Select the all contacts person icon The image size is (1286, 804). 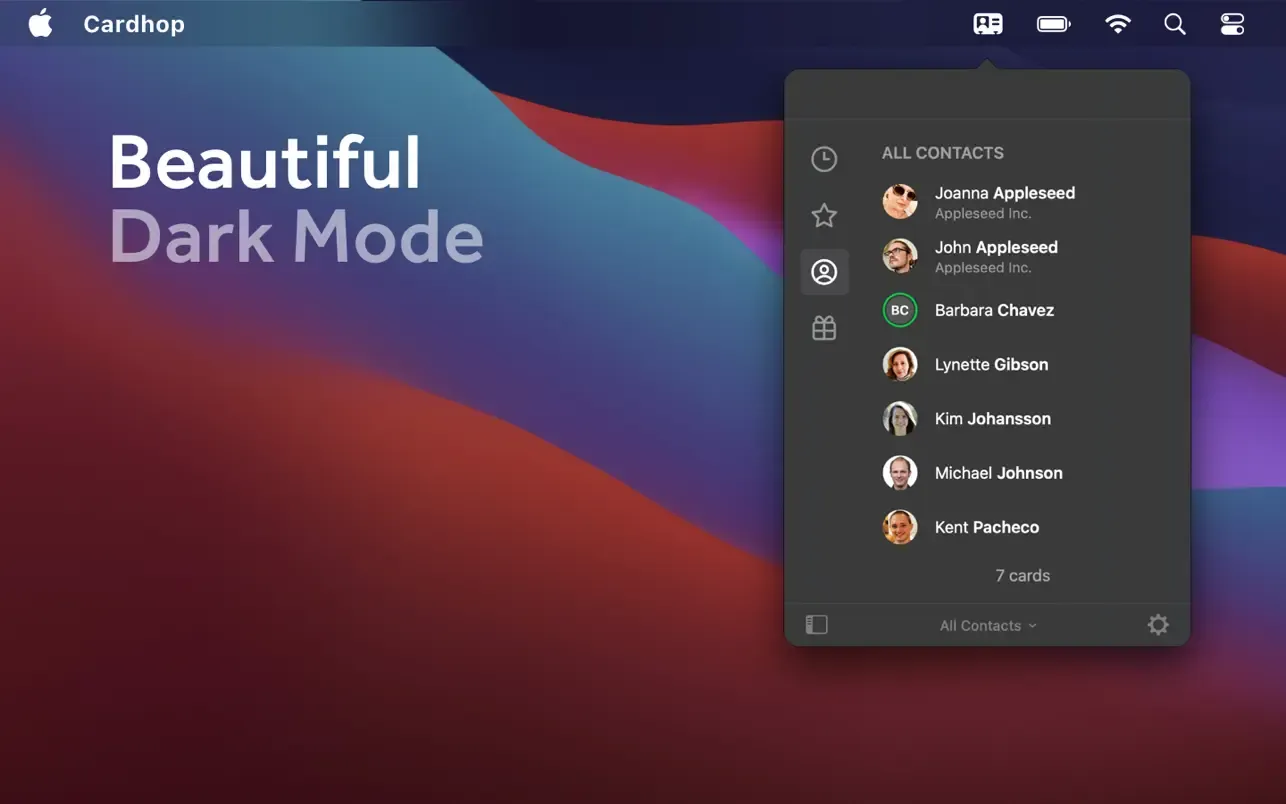(x=824, y=272)
